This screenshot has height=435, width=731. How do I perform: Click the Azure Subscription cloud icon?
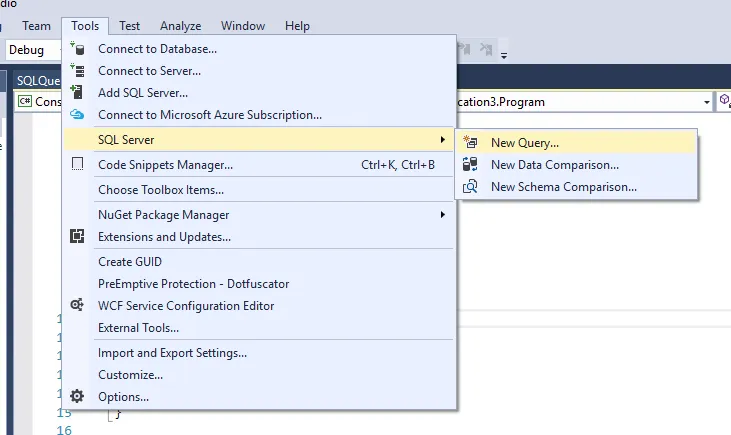(x=78, y=115)
